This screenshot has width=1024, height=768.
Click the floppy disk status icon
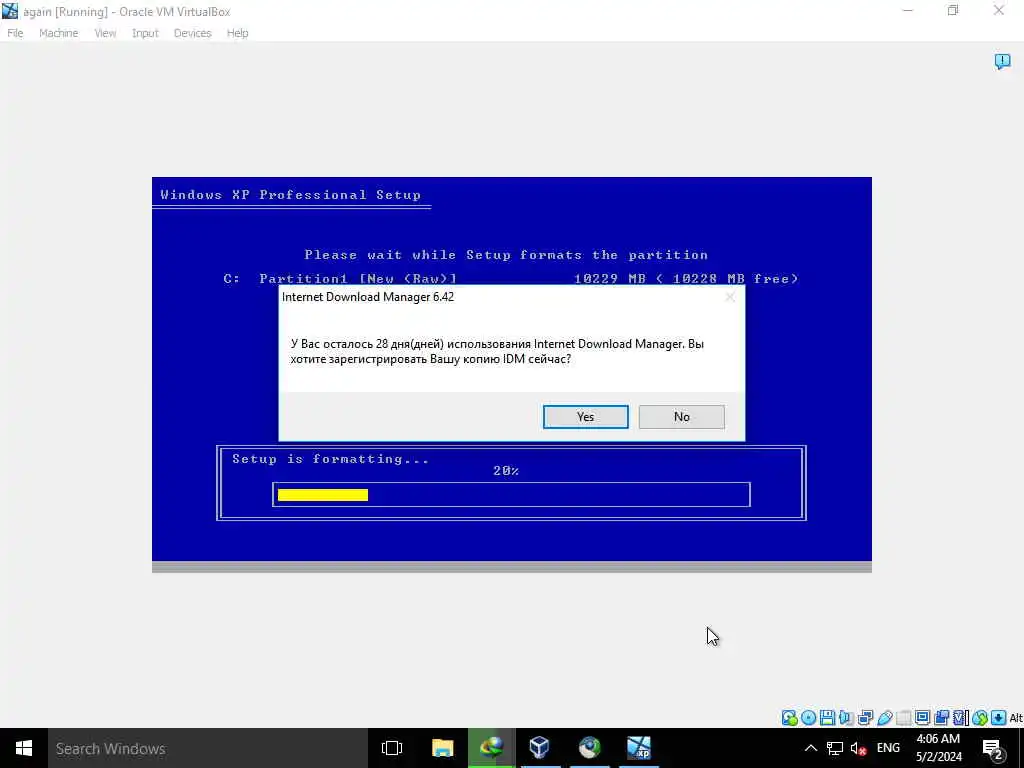[x=827, y=718]
